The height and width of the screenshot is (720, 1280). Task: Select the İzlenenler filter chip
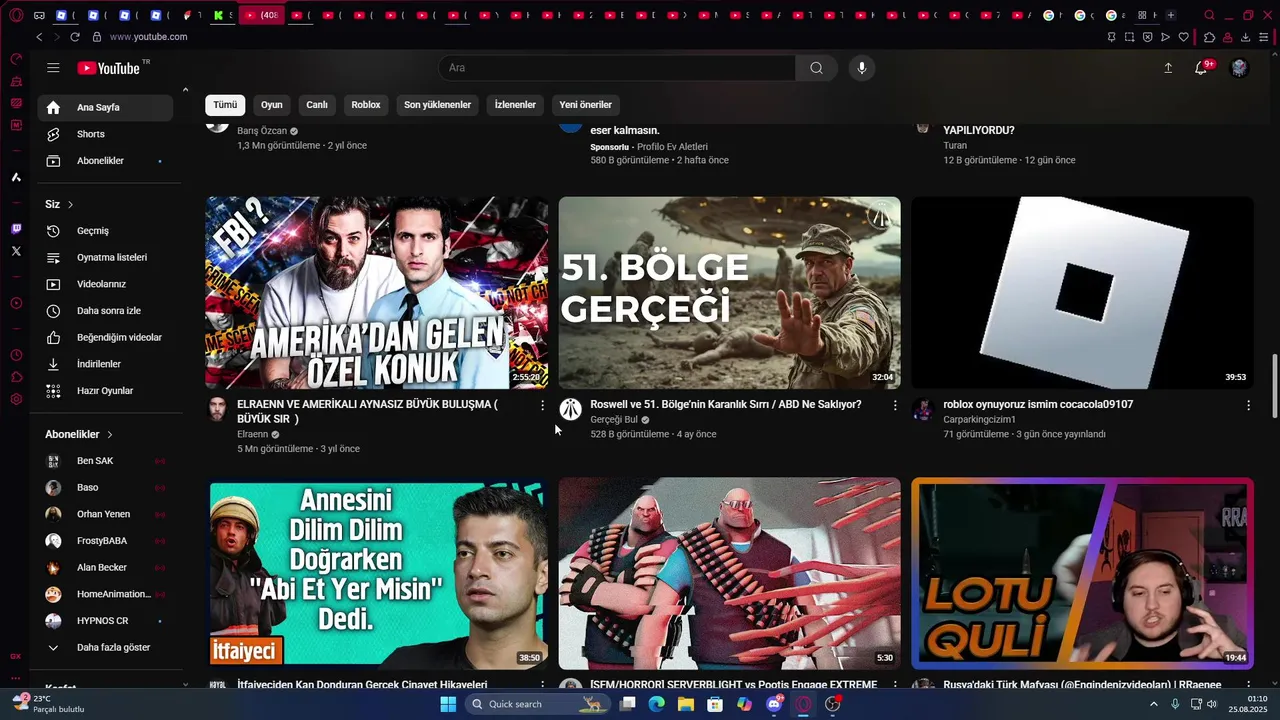(515, 105)
